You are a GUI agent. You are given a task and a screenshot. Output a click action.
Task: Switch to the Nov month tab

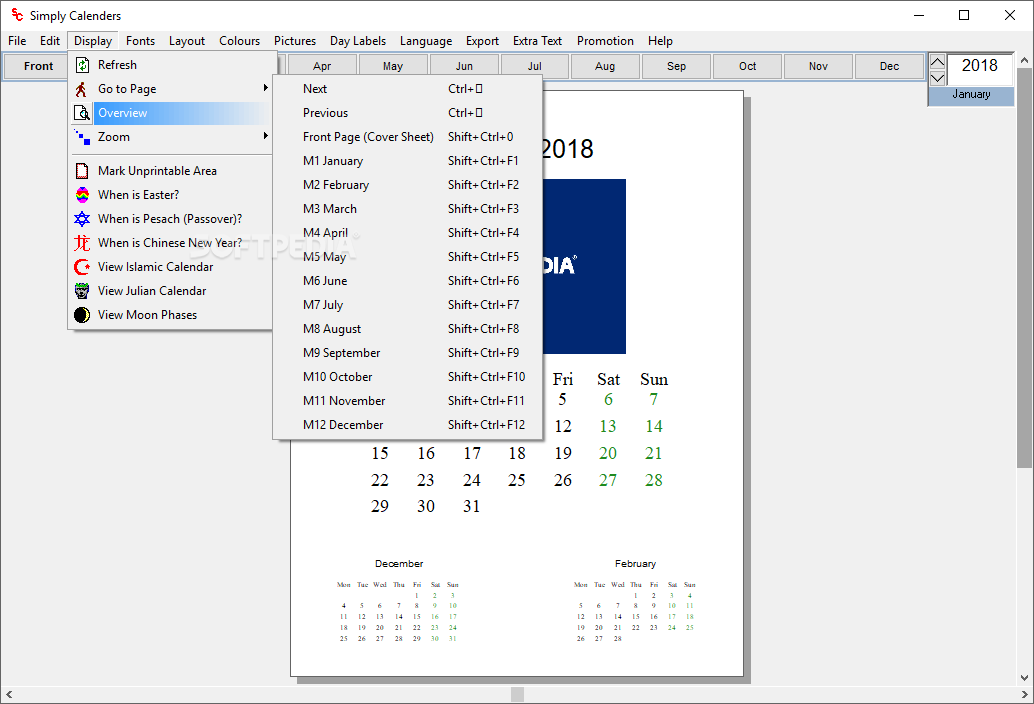pyautogui.click(x=818, y=66)
